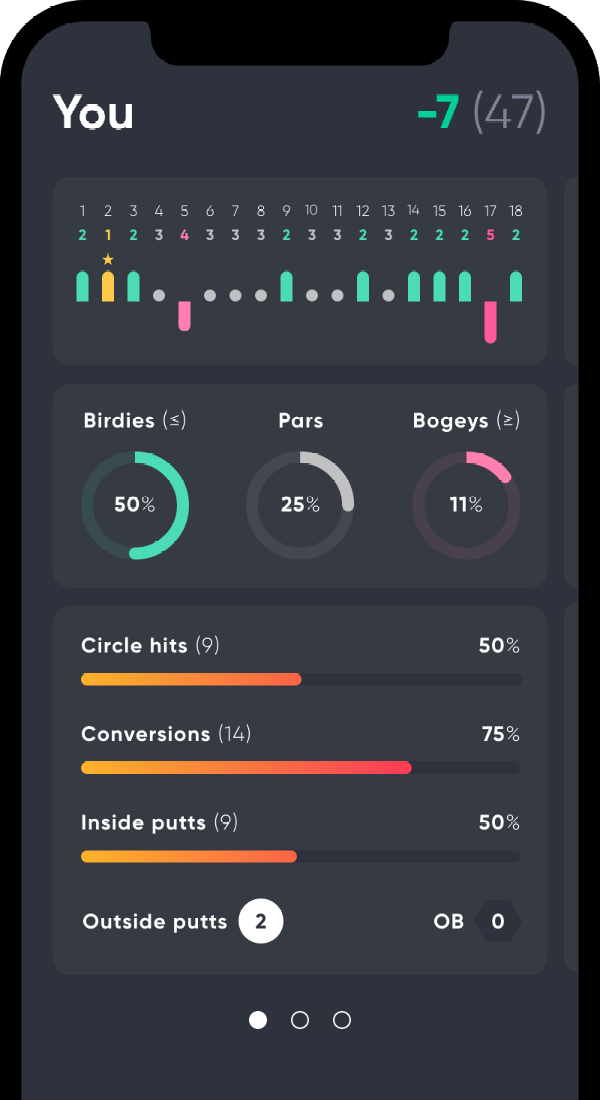Tap the -7 total score
Image resolution: width=600 pixels, height=1100 pixels.
(x=438, y=113)
